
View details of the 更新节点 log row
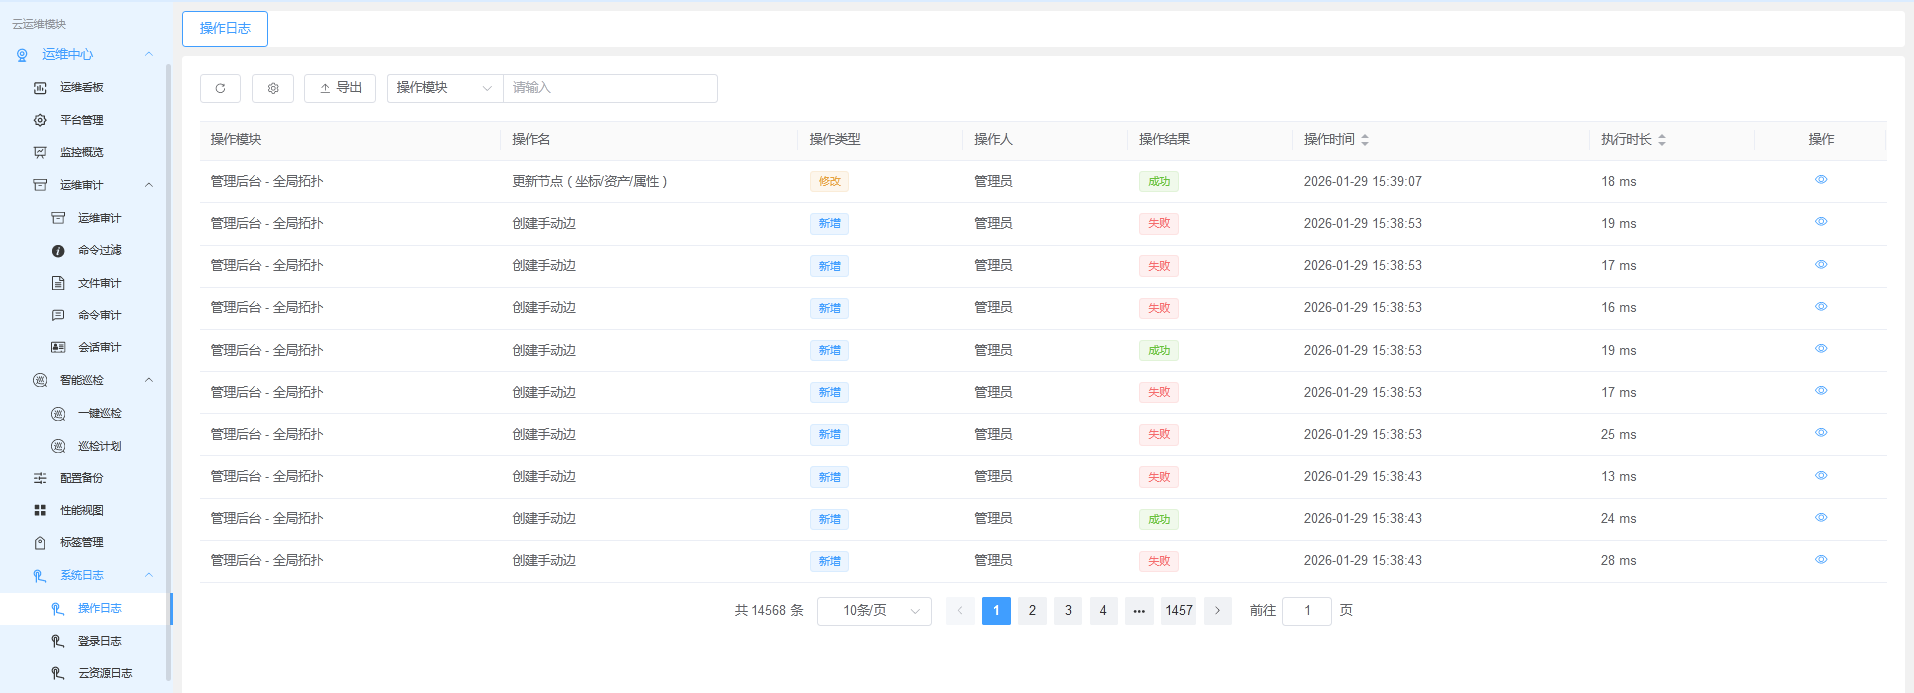(x=1821, y=180)
